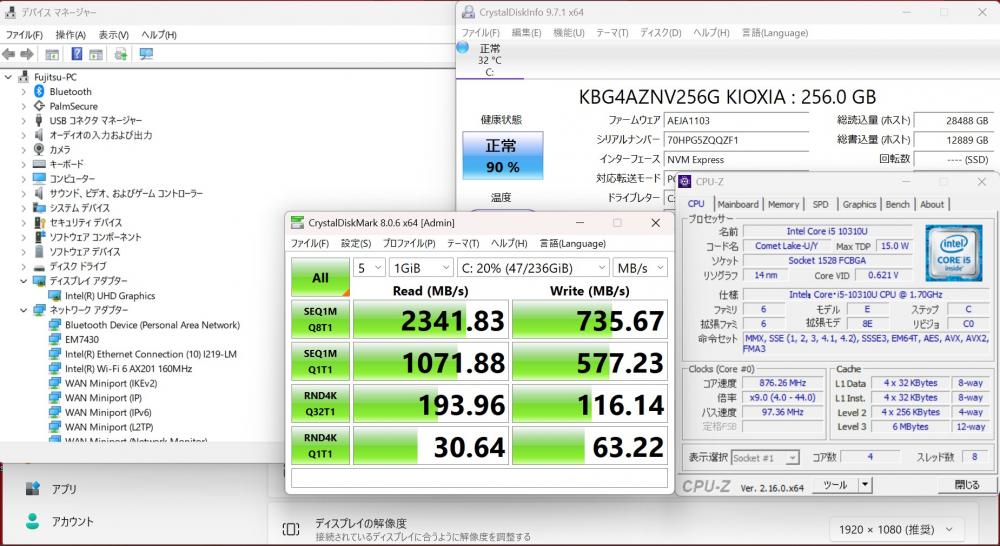Switch to the SPD tab in CPU-Z
1000x546 pixels.
pos(820,204)
